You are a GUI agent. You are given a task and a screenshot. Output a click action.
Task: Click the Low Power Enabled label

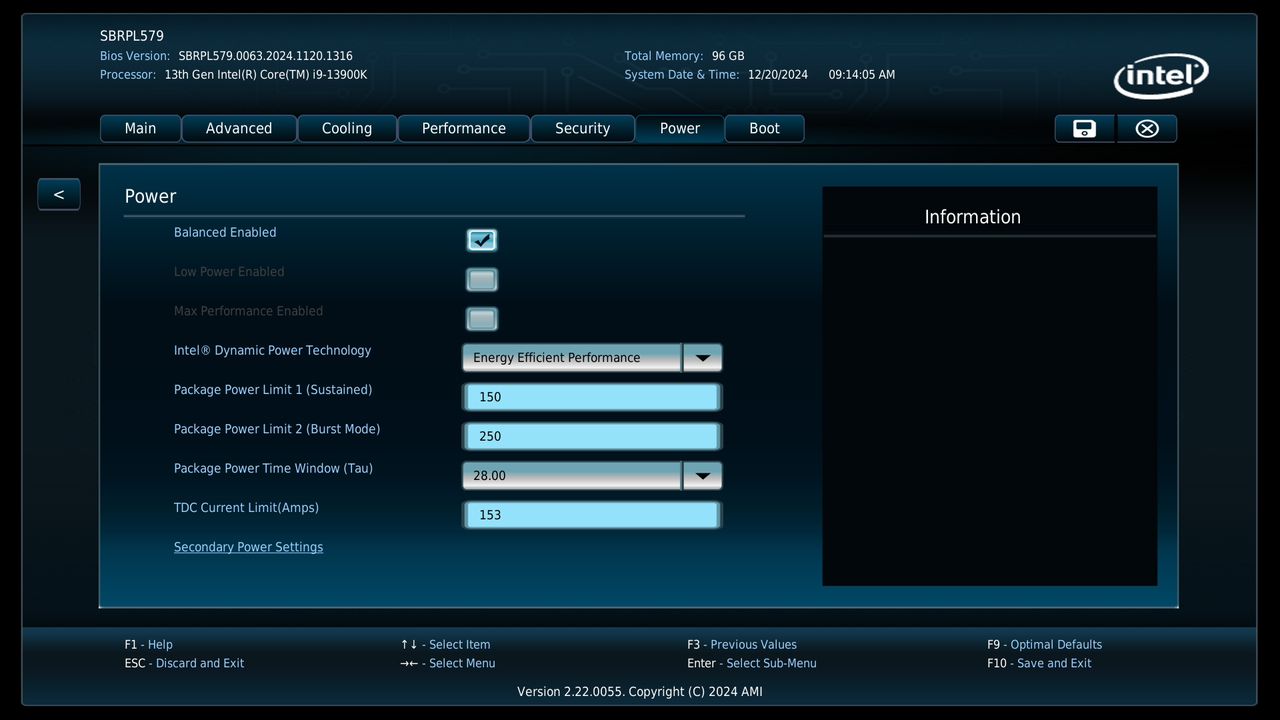click(229, 272)
